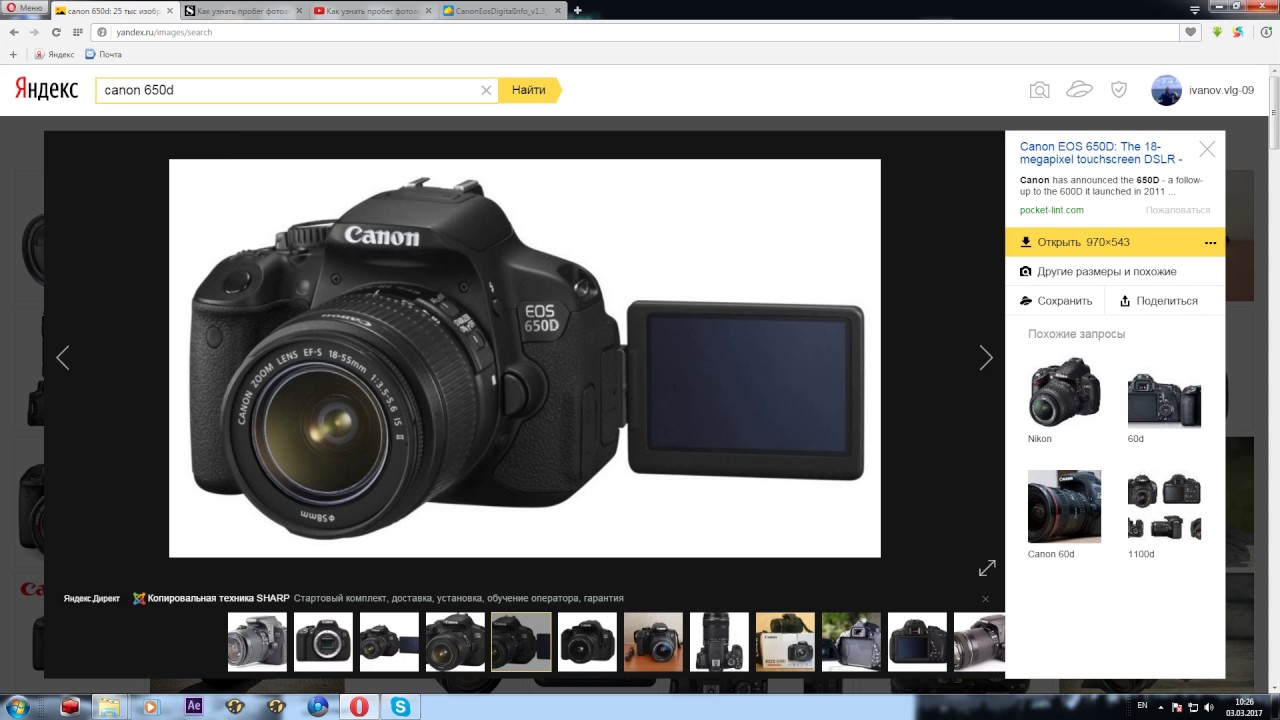Open Skype from the taskbar
Viewport: 1280px width, 720px height.
click(401, 706)
